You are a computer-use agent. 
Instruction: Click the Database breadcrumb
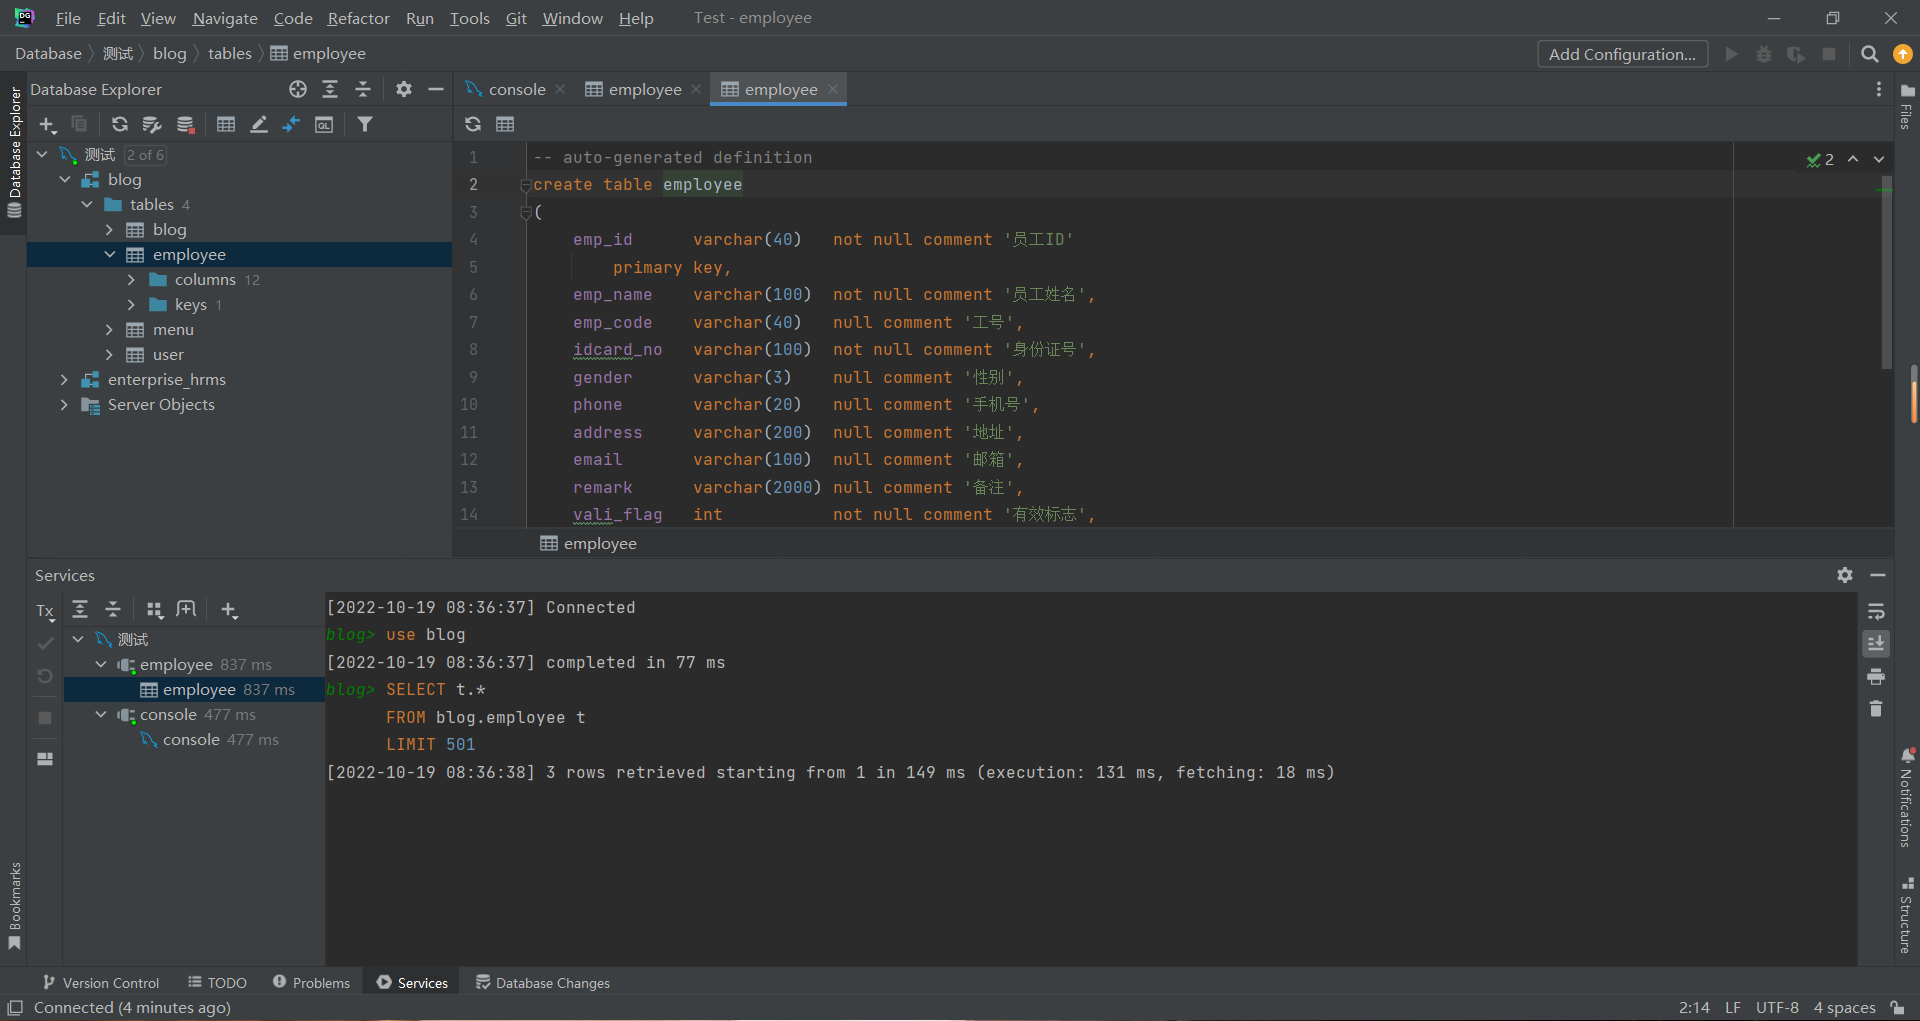tap(48, 53)
